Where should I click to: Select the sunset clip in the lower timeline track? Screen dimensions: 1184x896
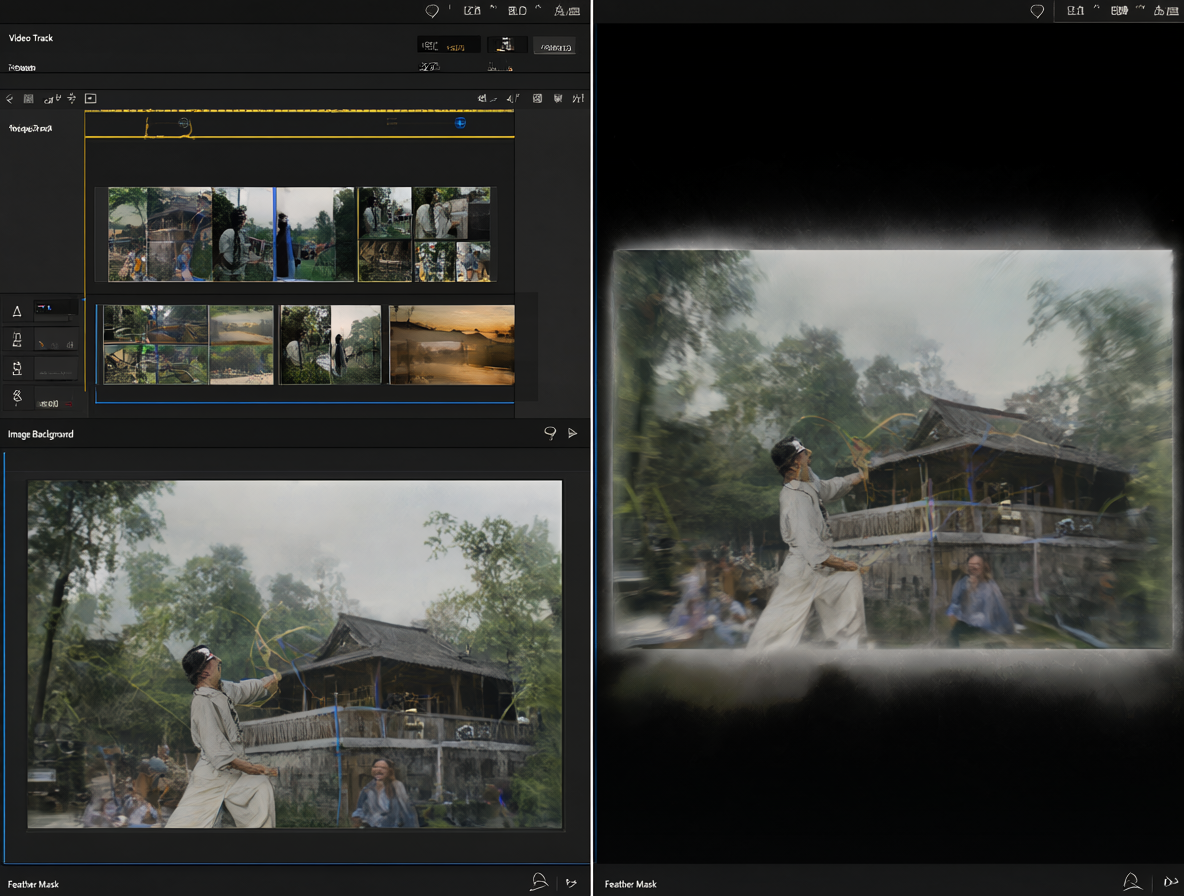(x=452, y=345)
